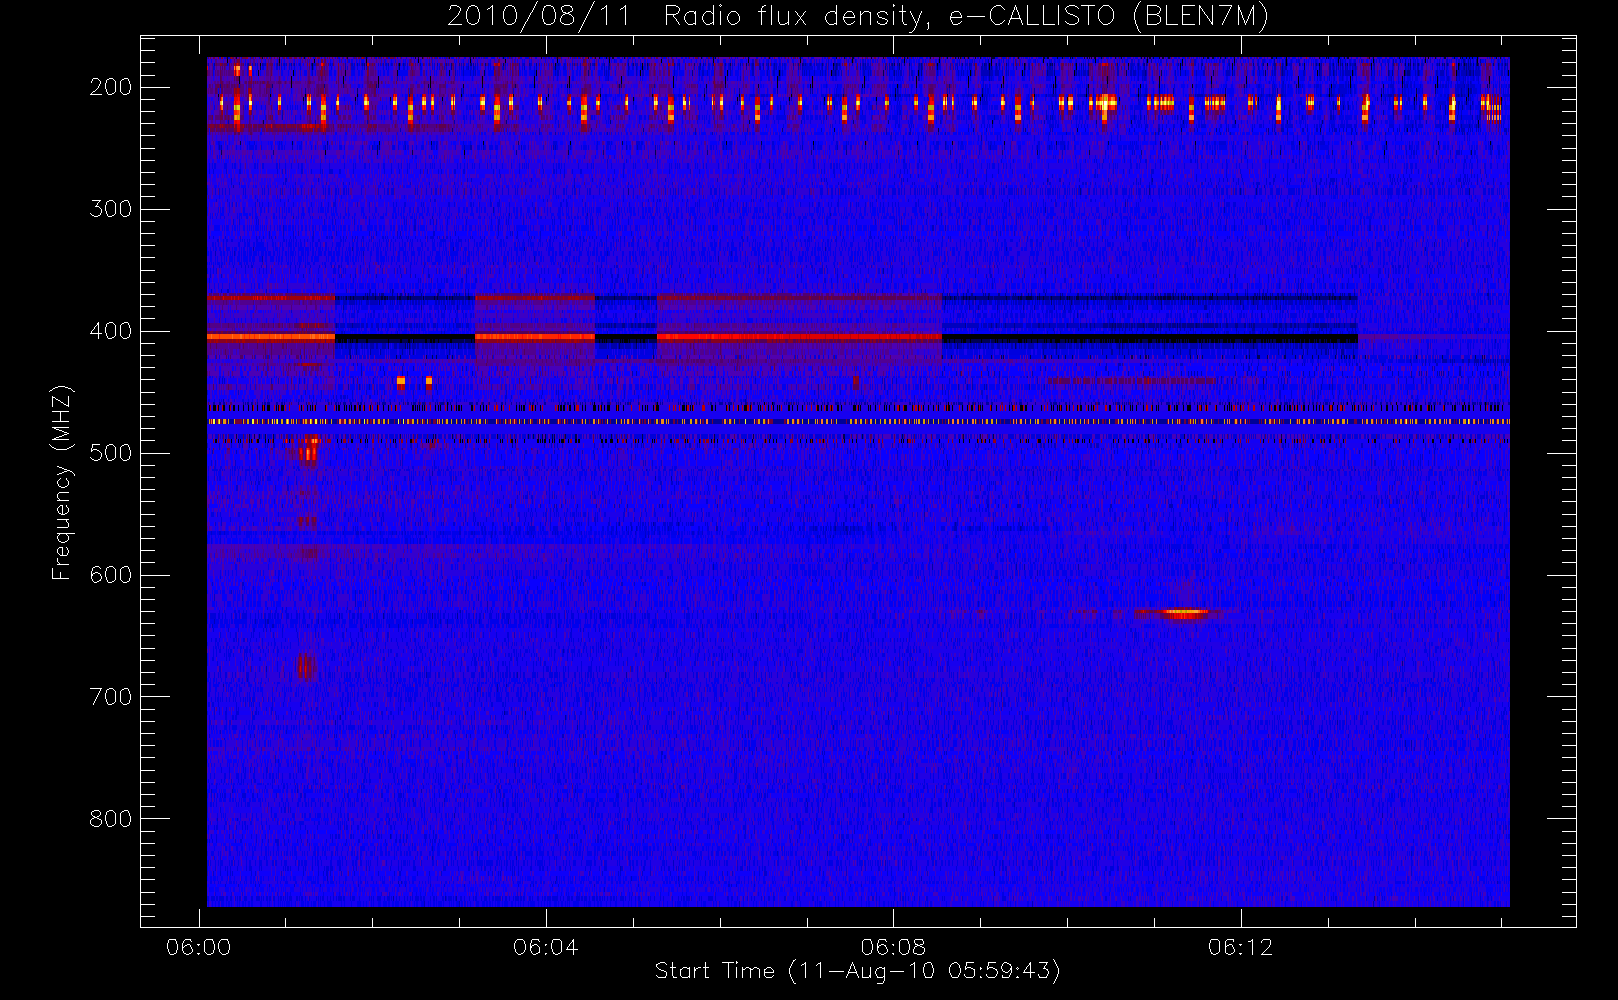Click the 06:08 time axis label
The image size is (1618, 1000).
pos(893,947)
